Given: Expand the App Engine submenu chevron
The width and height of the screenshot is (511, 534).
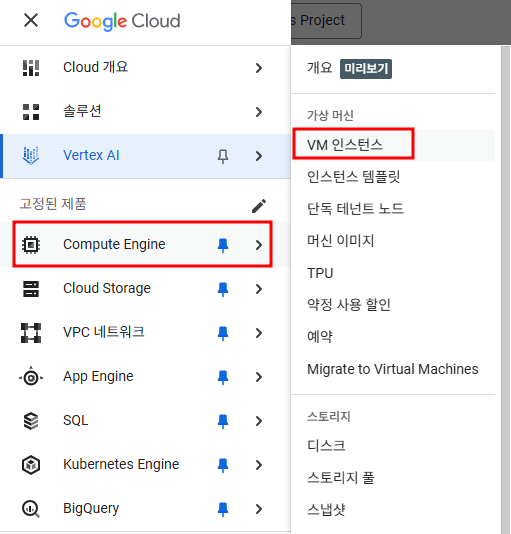Looking at the screenshot, I should (259, 377).
